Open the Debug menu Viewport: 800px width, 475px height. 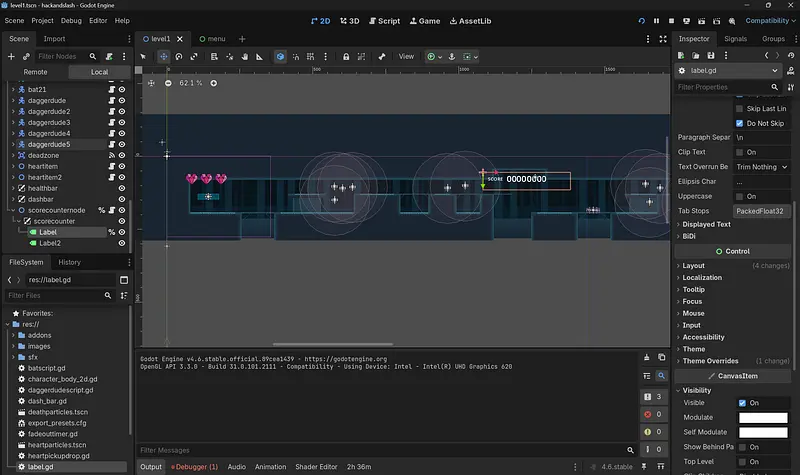tap(71, 20)
